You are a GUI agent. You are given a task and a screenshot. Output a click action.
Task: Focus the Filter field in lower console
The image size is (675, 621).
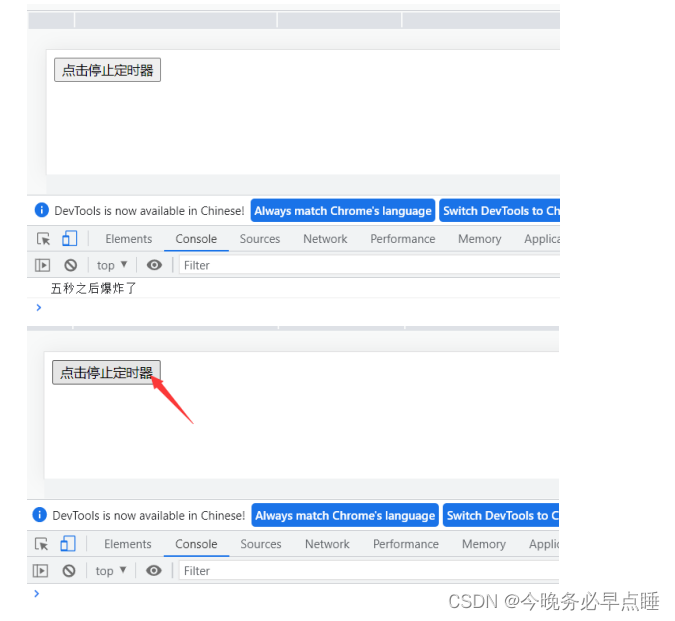click(369, 571)
